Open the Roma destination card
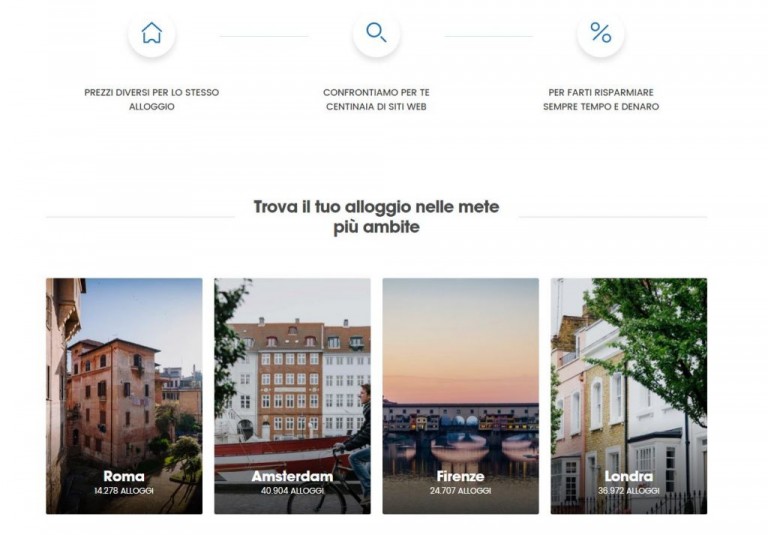Viewport: 768px width, 535px height. [x=124, y=396]
